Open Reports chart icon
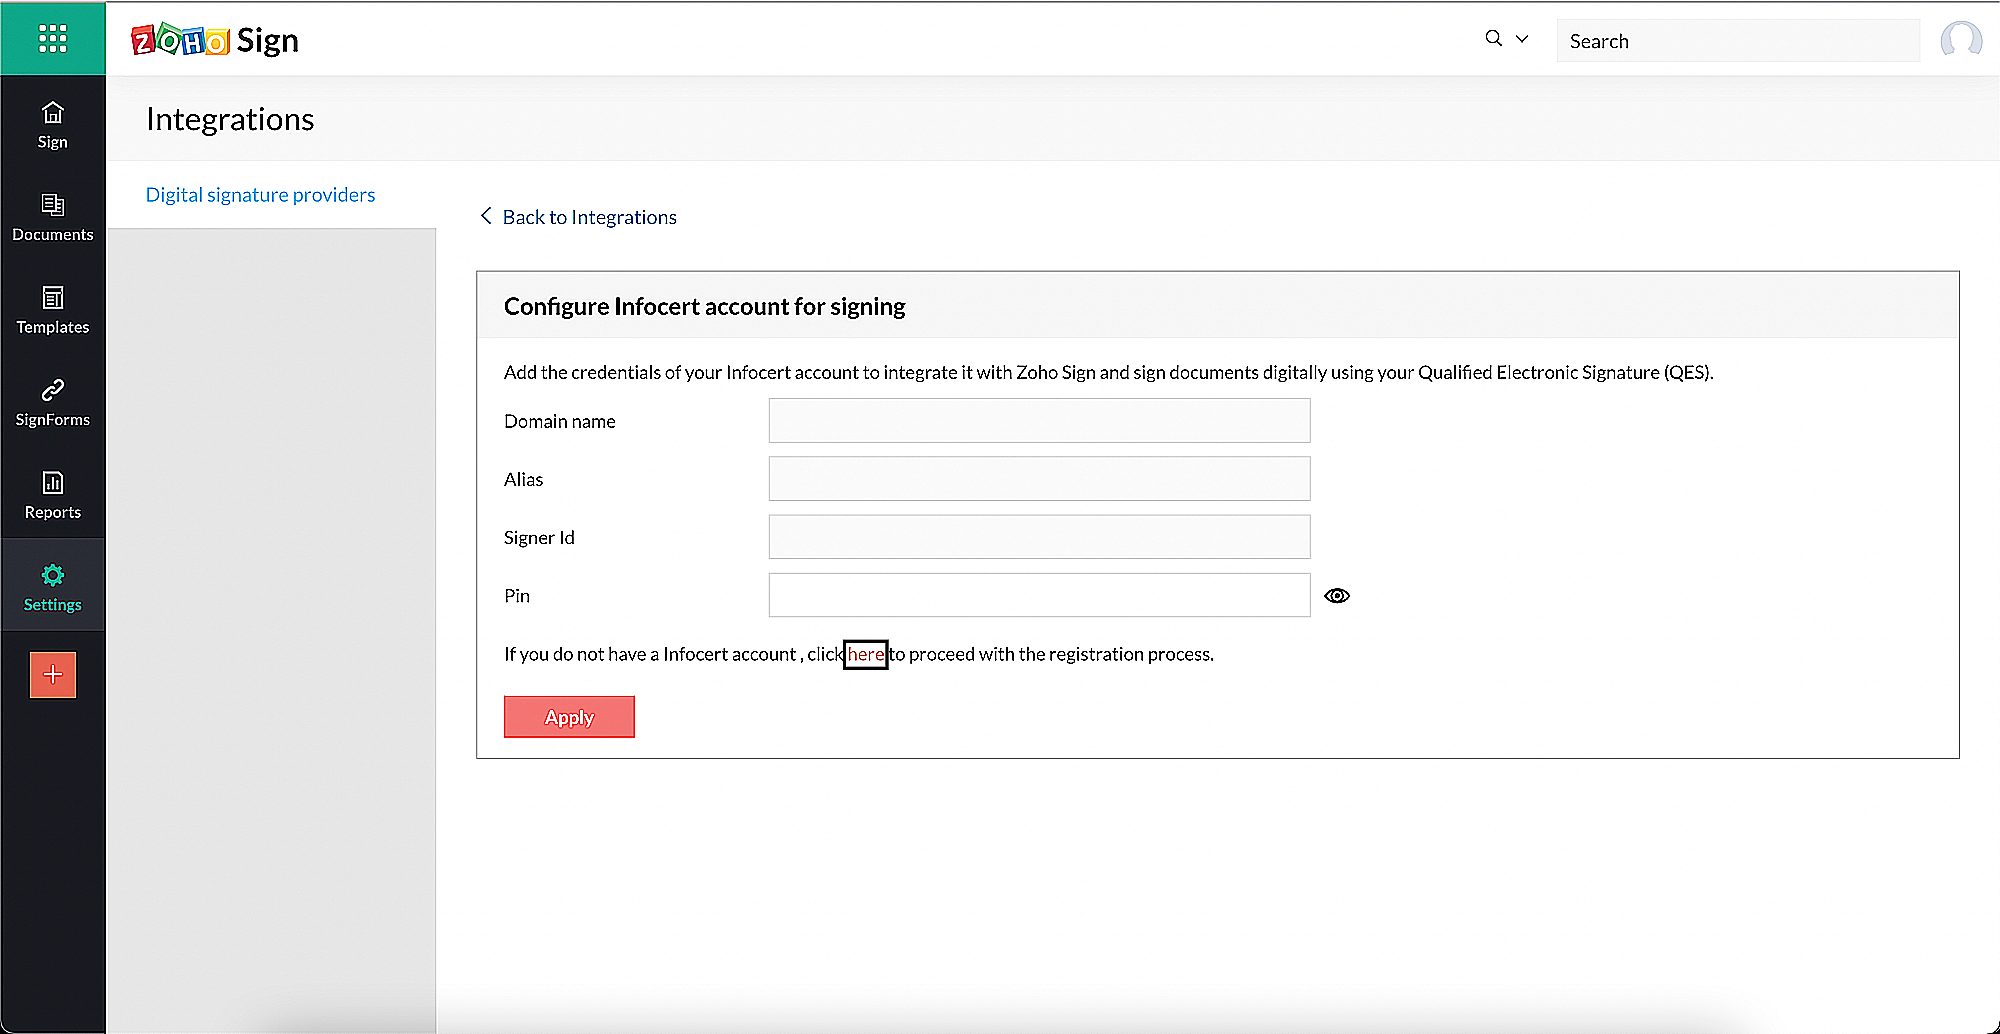The image size is (2000, 1034). (52, 483)
